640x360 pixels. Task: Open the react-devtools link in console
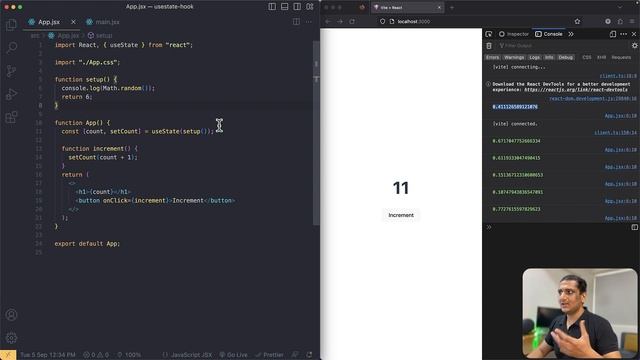point(576,90)
